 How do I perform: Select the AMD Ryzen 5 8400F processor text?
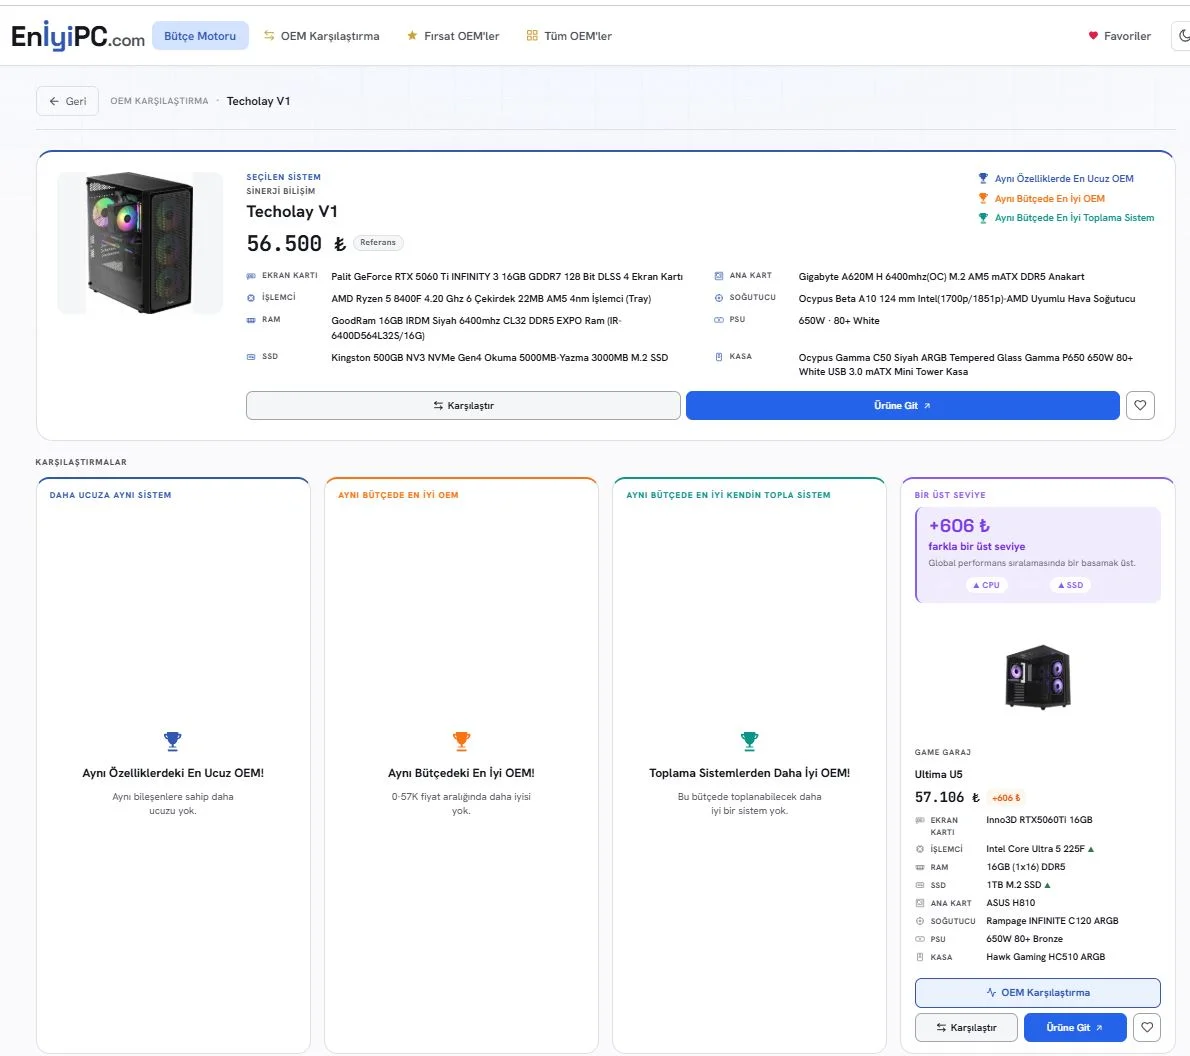[491, 298]
